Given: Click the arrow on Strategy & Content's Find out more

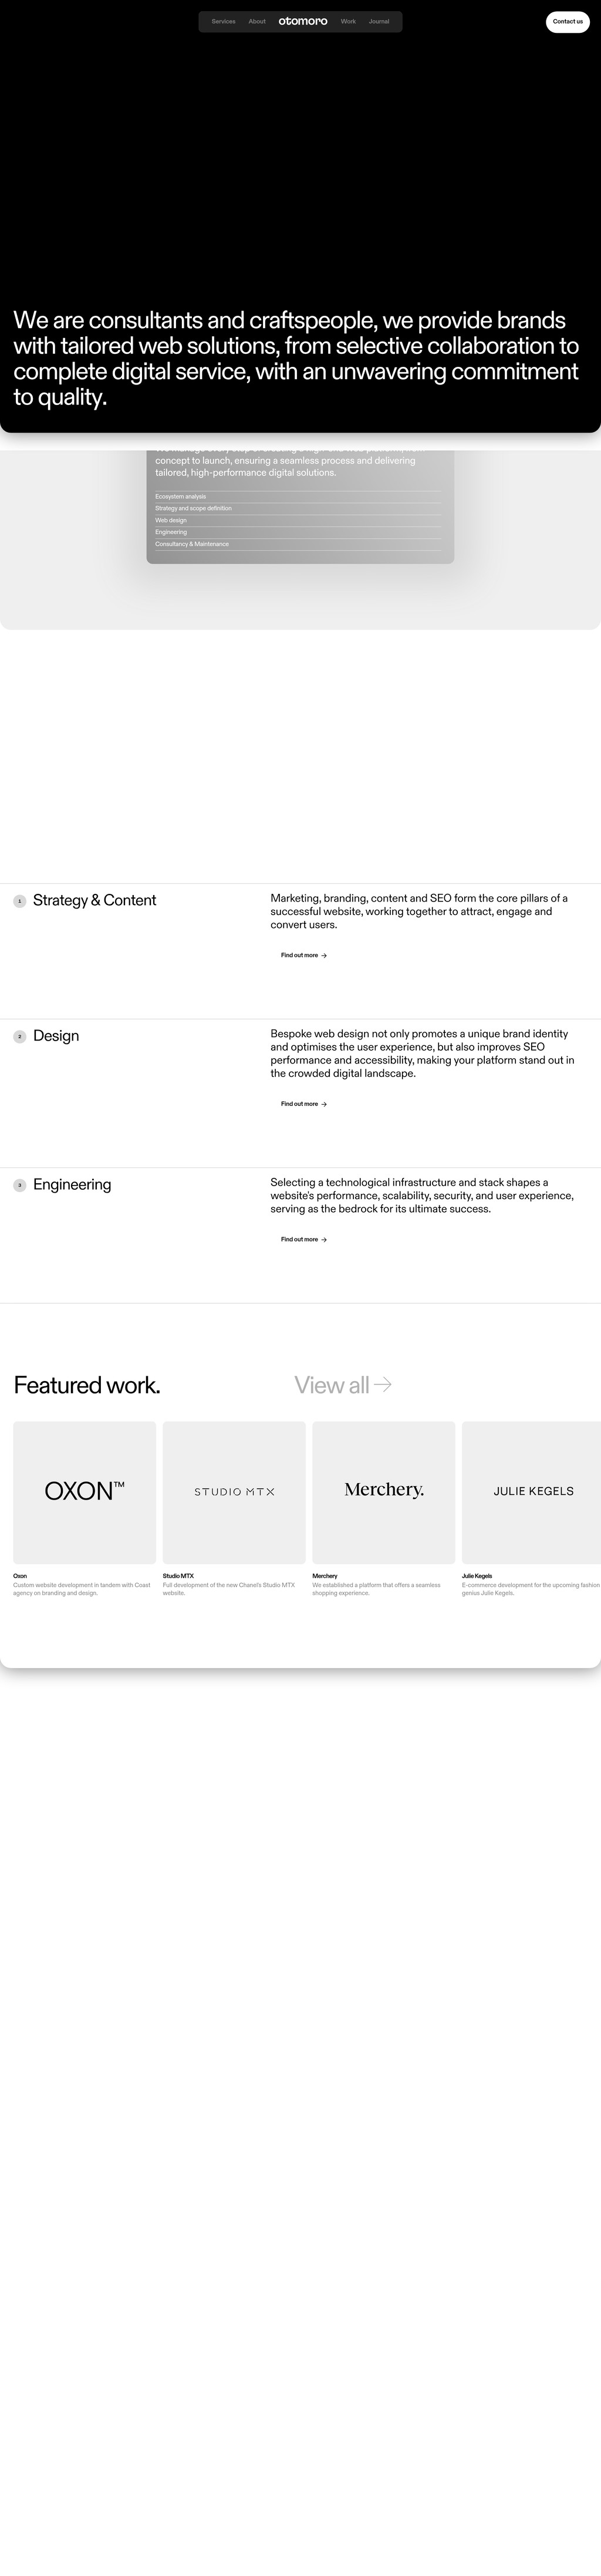Looking at the screenshot, I should pyautogui.click(x=325, y=955).
